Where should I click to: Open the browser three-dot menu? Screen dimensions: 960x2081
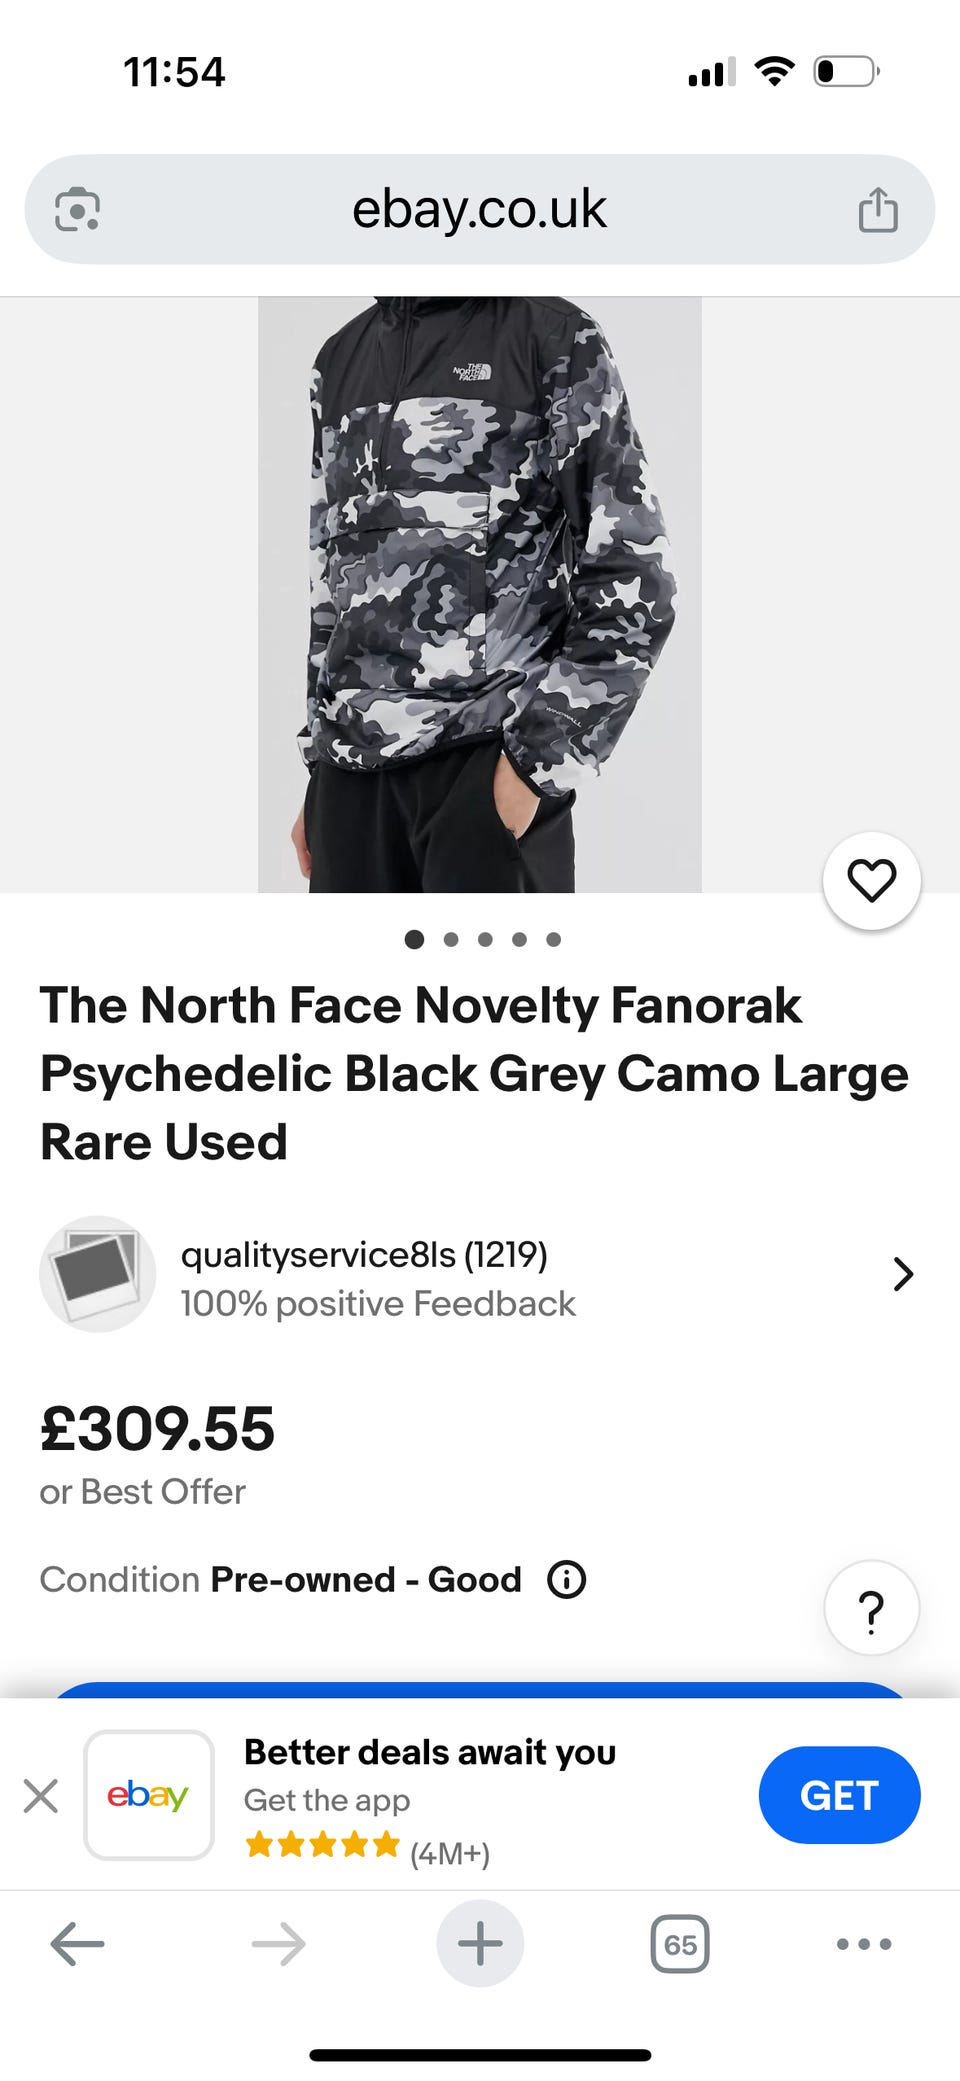pos(864,1944)
